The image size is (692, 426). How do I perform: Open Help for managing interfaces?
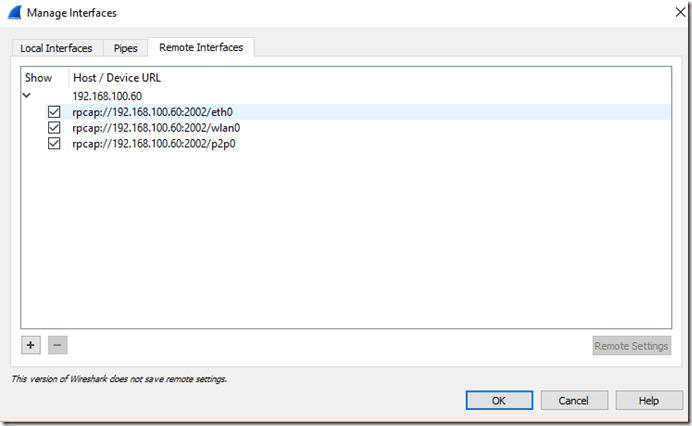click(649, 400)
